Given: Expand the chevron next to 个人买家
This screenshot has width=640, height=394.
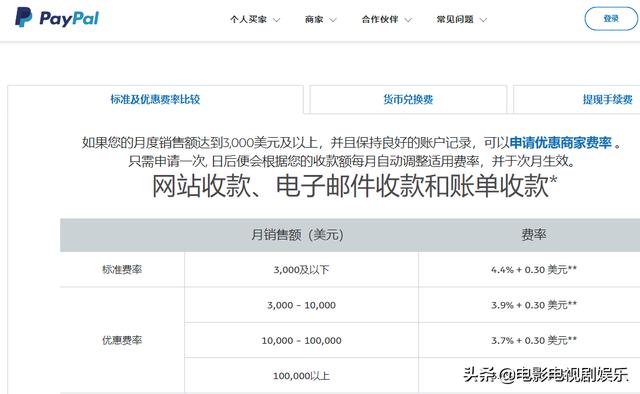Looking at the screenshot, I should point(276,20).
